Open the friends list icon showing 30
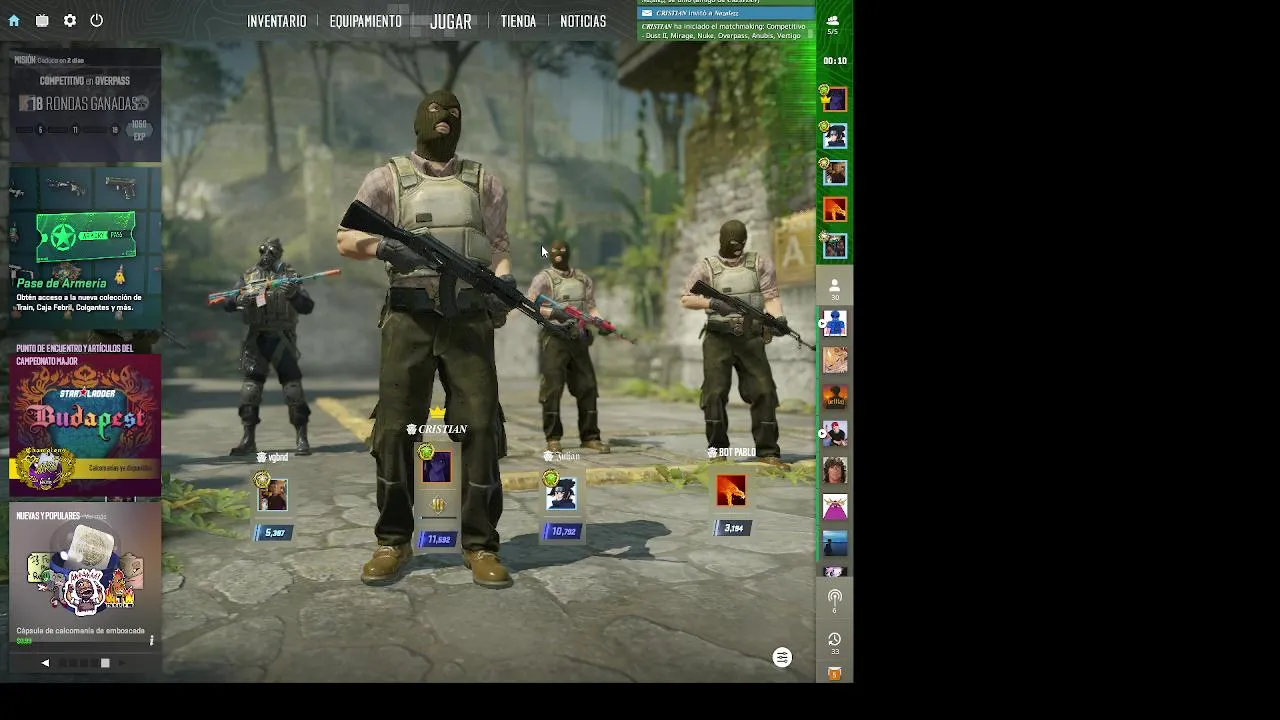 pyautogui.click(x=835, y=289)
